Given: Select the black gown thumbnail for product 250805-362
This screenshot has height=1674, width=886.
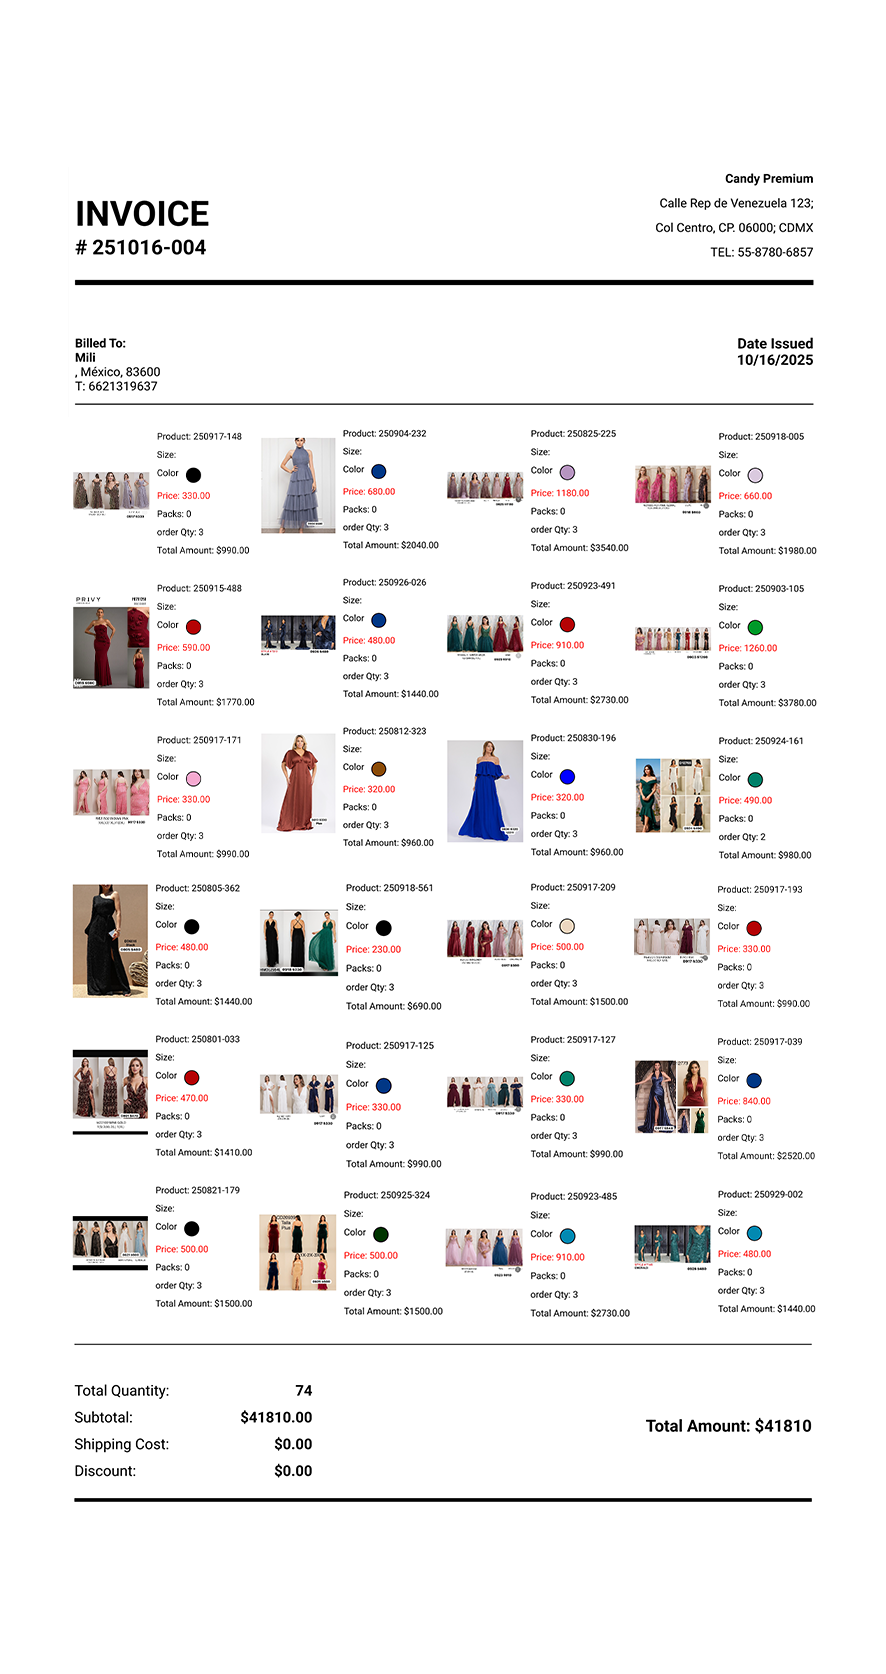Looking at the screenshot, I should (x=110, y=940).
